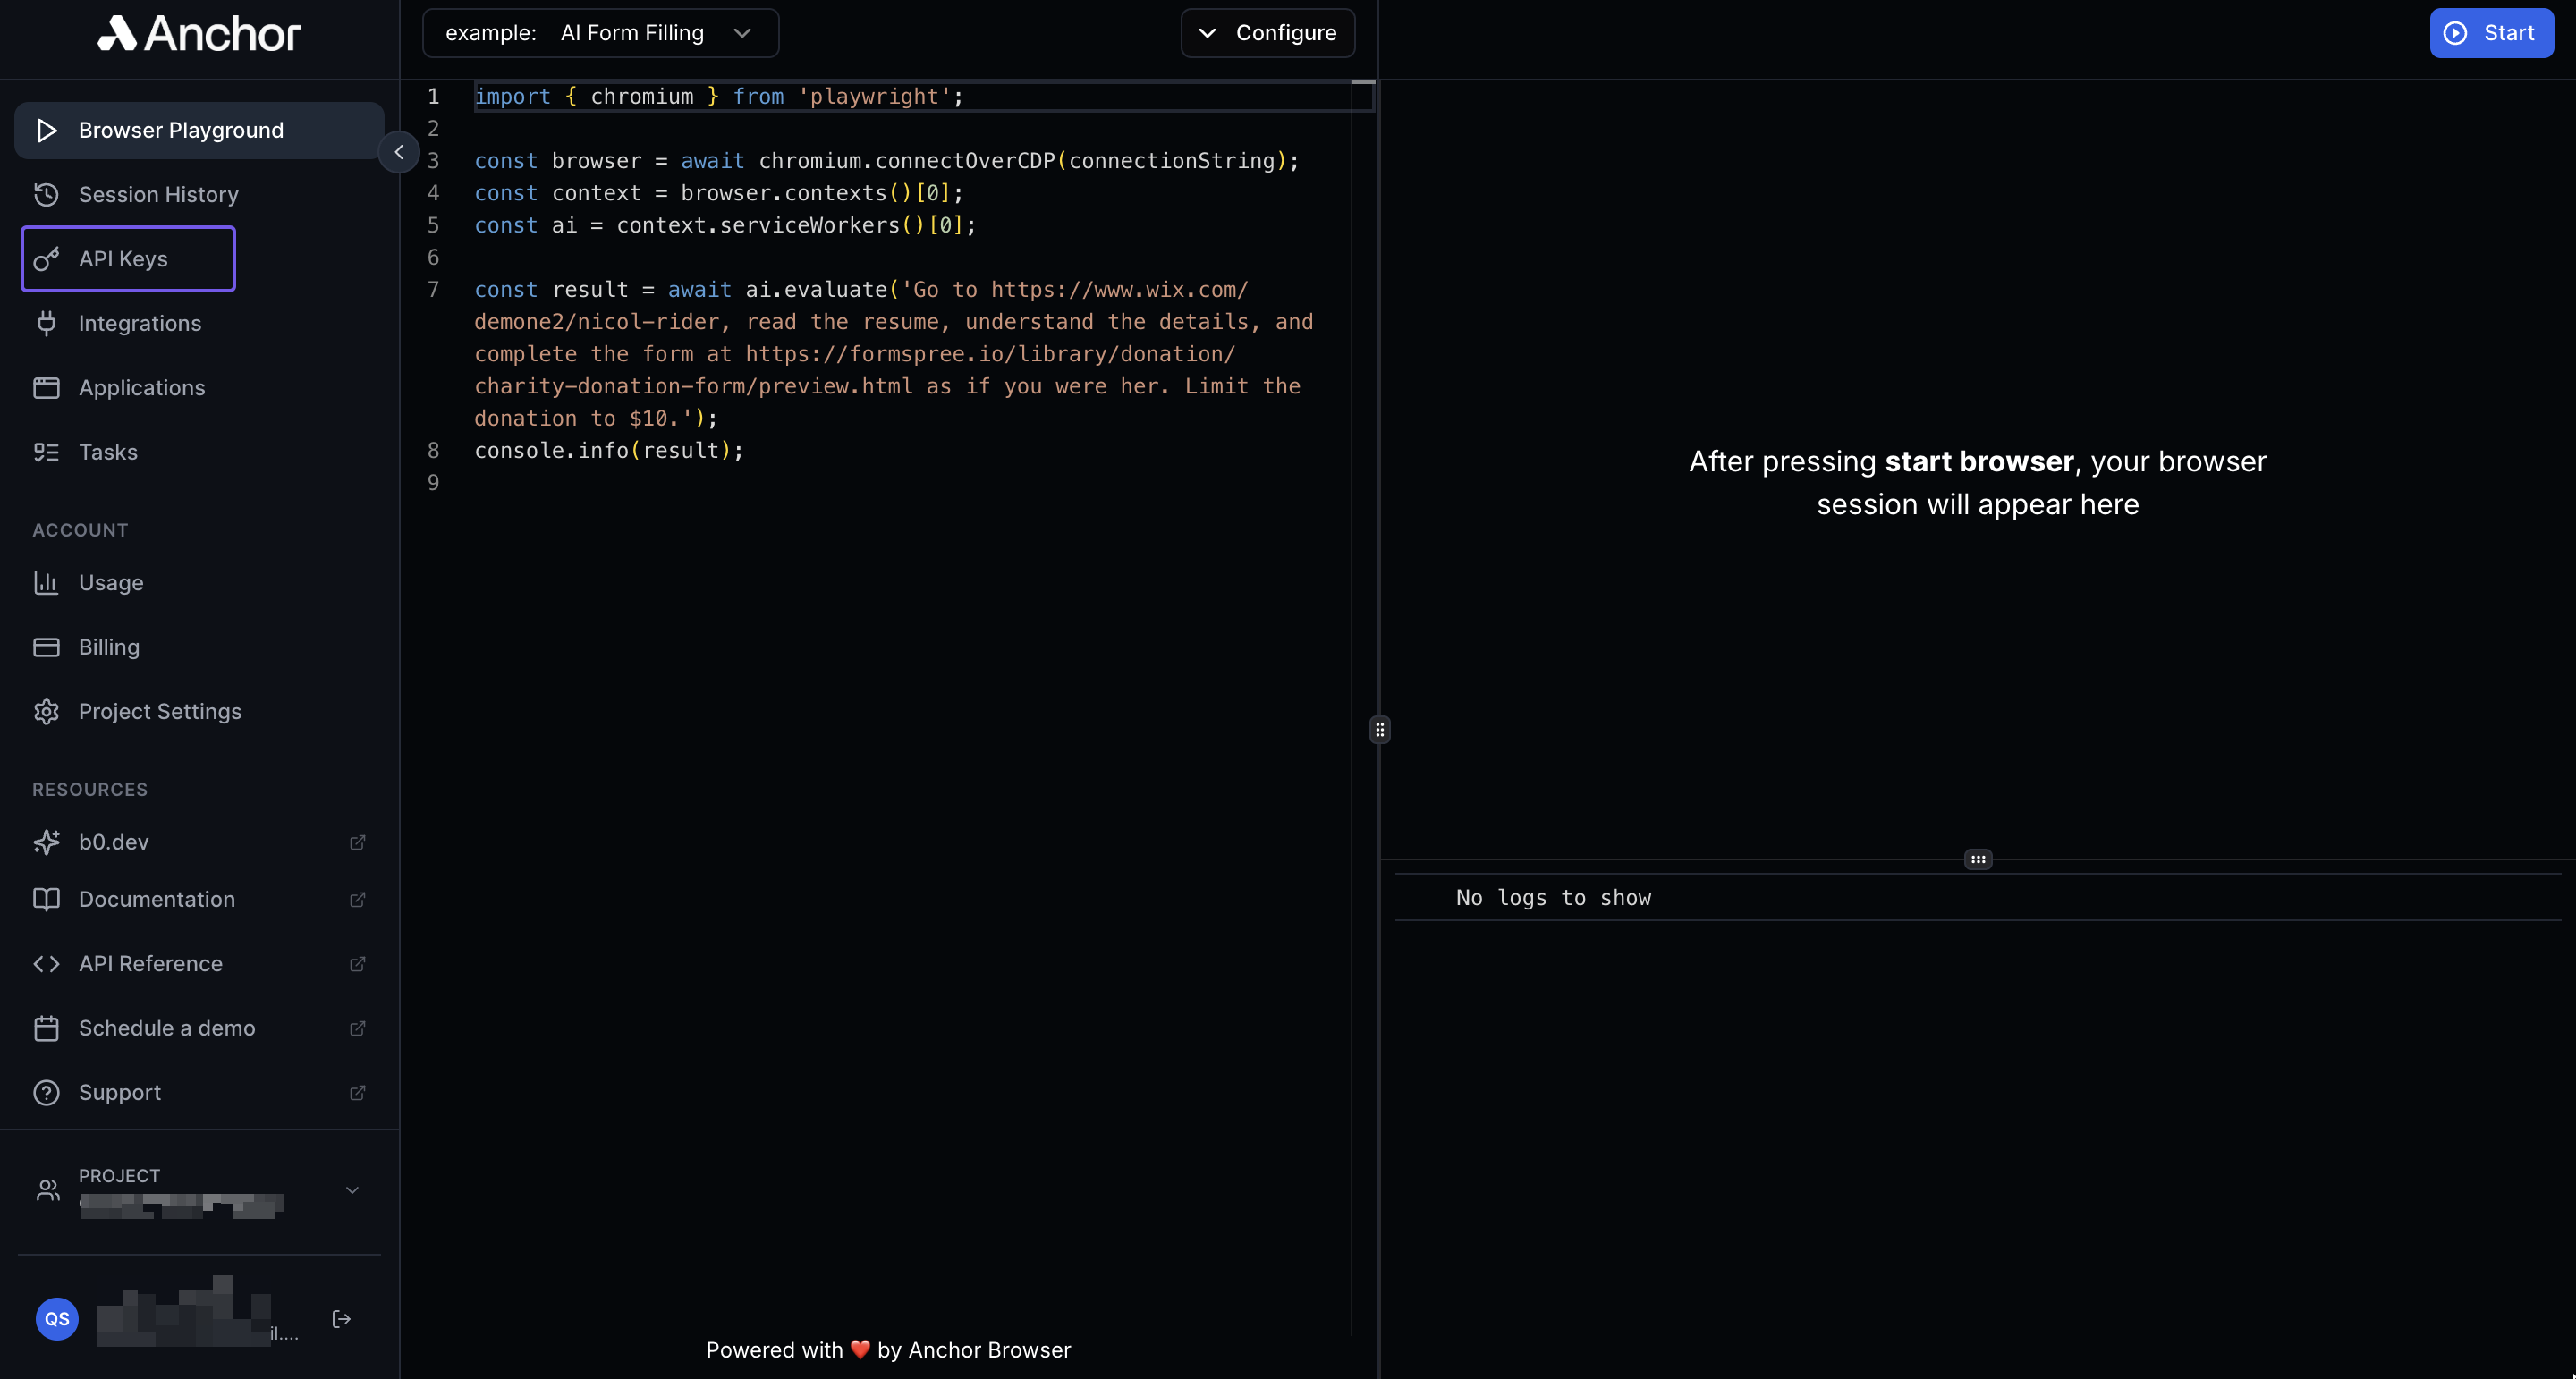Expand the Configure panel
Viewport: 2576px width, 1379px height.
[1267, 33]
